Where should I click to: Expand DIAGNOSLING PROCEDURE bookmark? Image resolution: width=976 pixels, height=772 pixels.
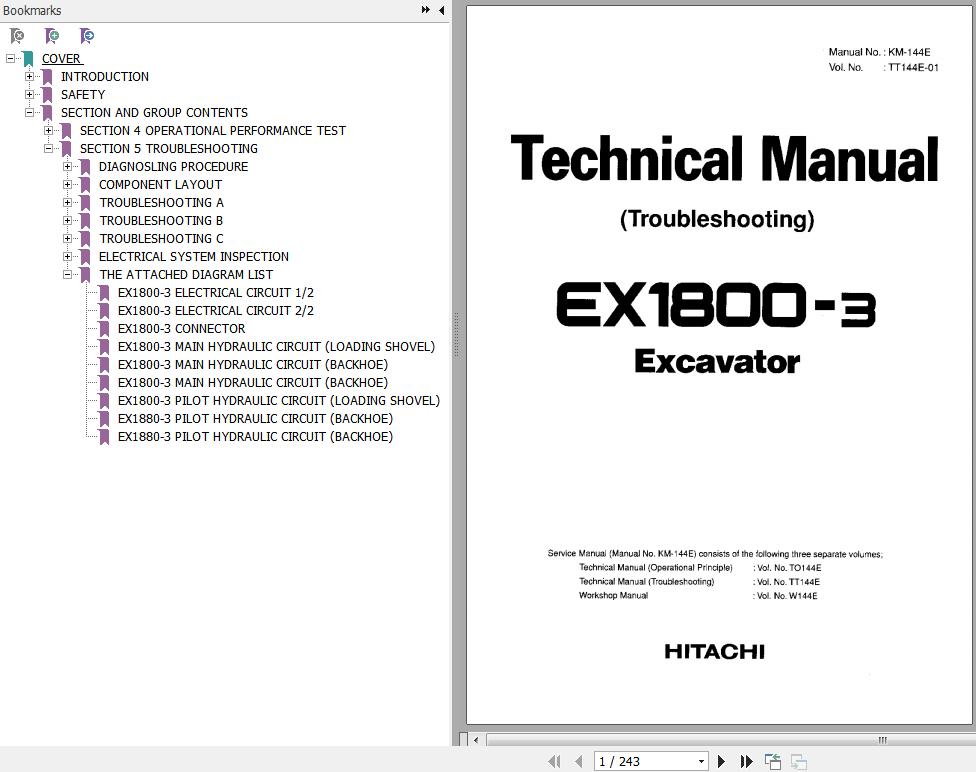(x=67, y=167)
